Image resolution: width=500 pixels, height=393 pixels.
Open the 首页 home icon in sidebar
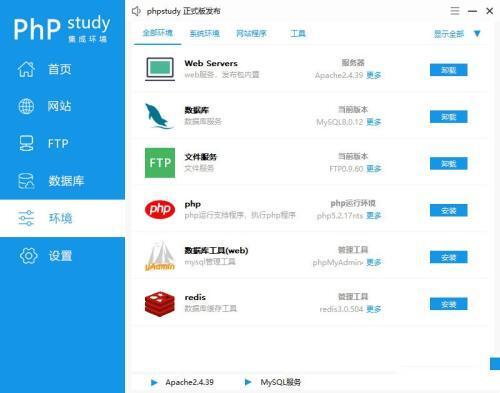click(26, 69)
